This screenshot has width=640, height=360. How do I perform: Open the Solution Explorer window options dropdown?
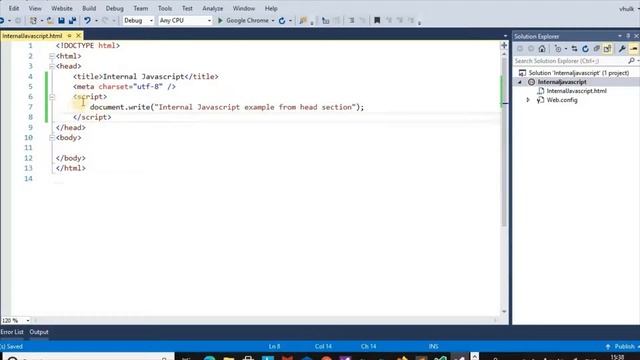620,36
